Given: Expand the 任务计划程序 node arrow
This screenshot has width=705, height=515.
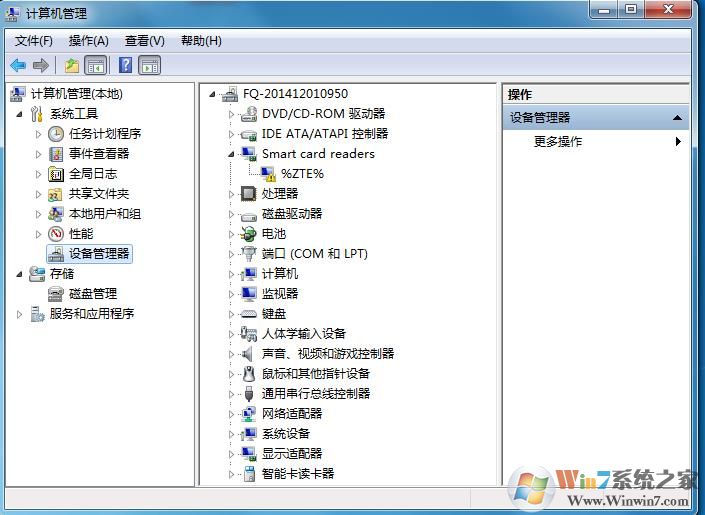Looking at the screenshot, I should (x=38, y=134).
